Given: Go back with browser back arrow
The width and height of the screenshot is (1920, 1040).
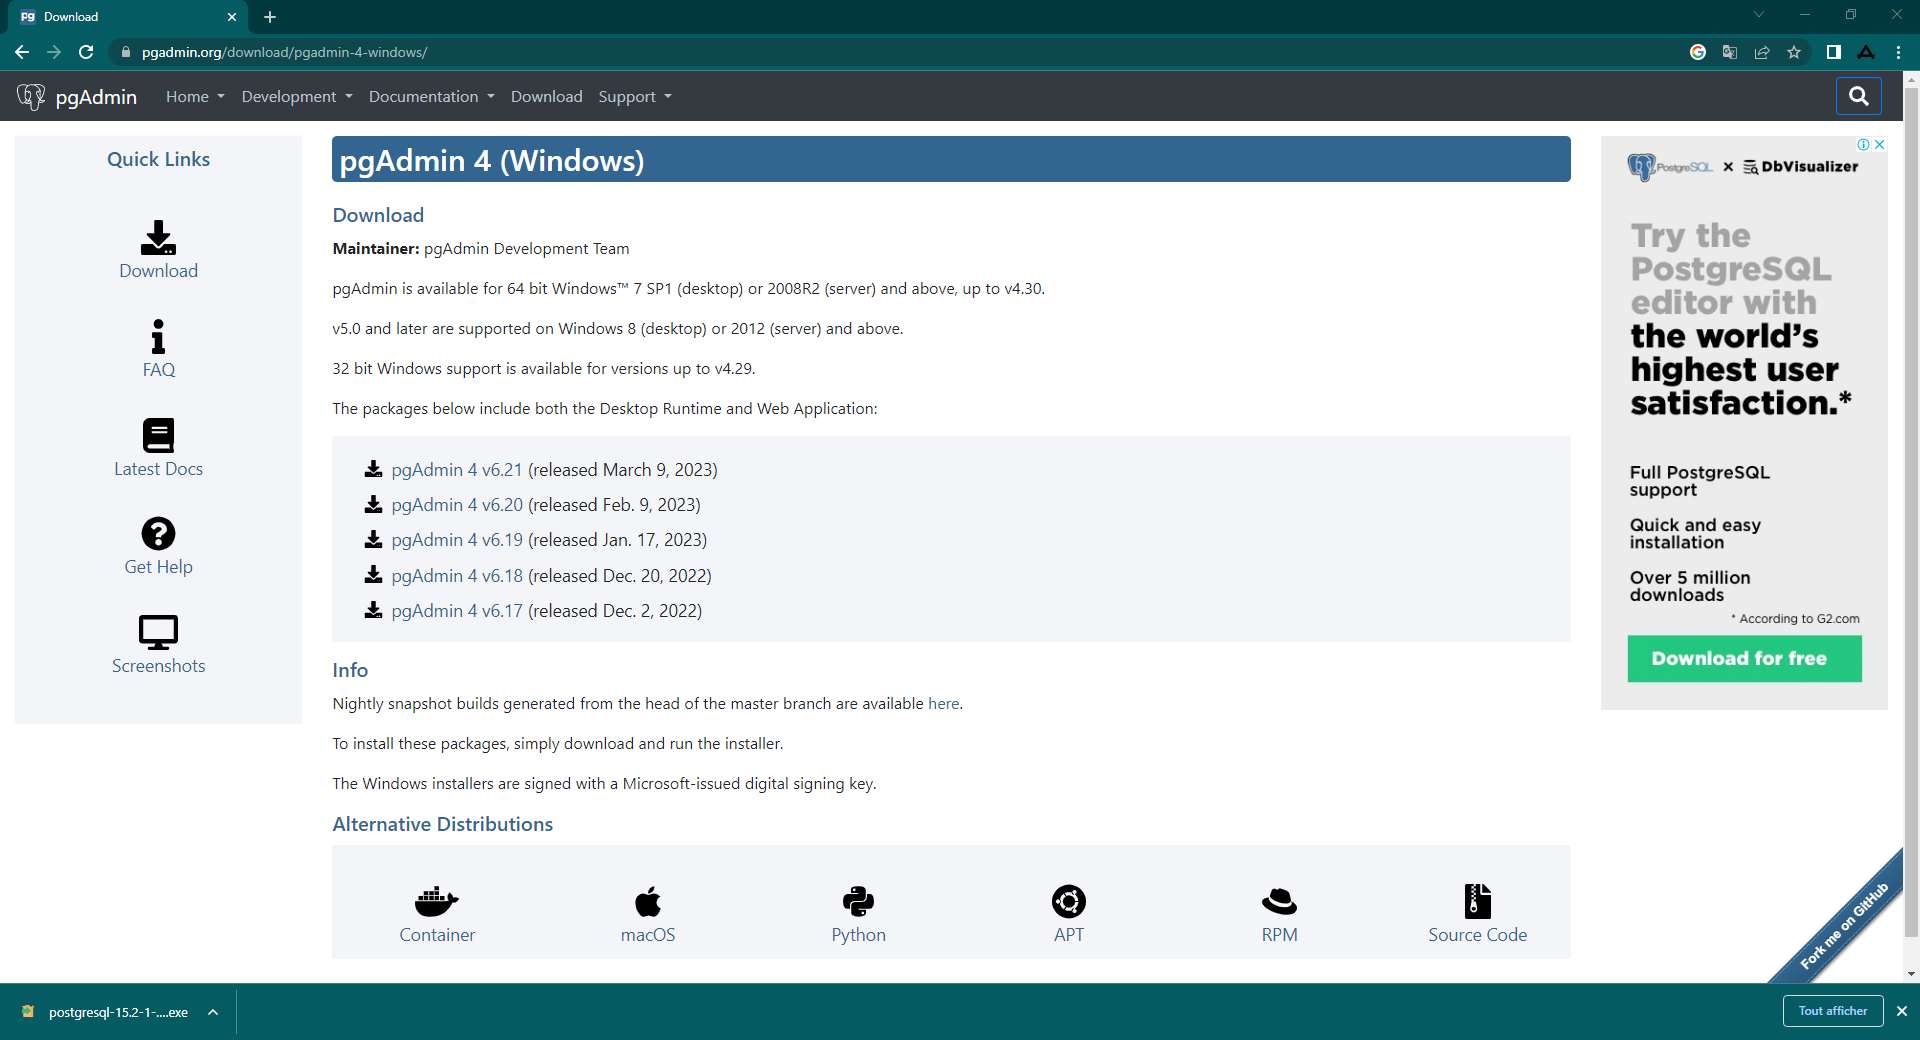Looking at the screenshot, I should [x=22, y=52].
